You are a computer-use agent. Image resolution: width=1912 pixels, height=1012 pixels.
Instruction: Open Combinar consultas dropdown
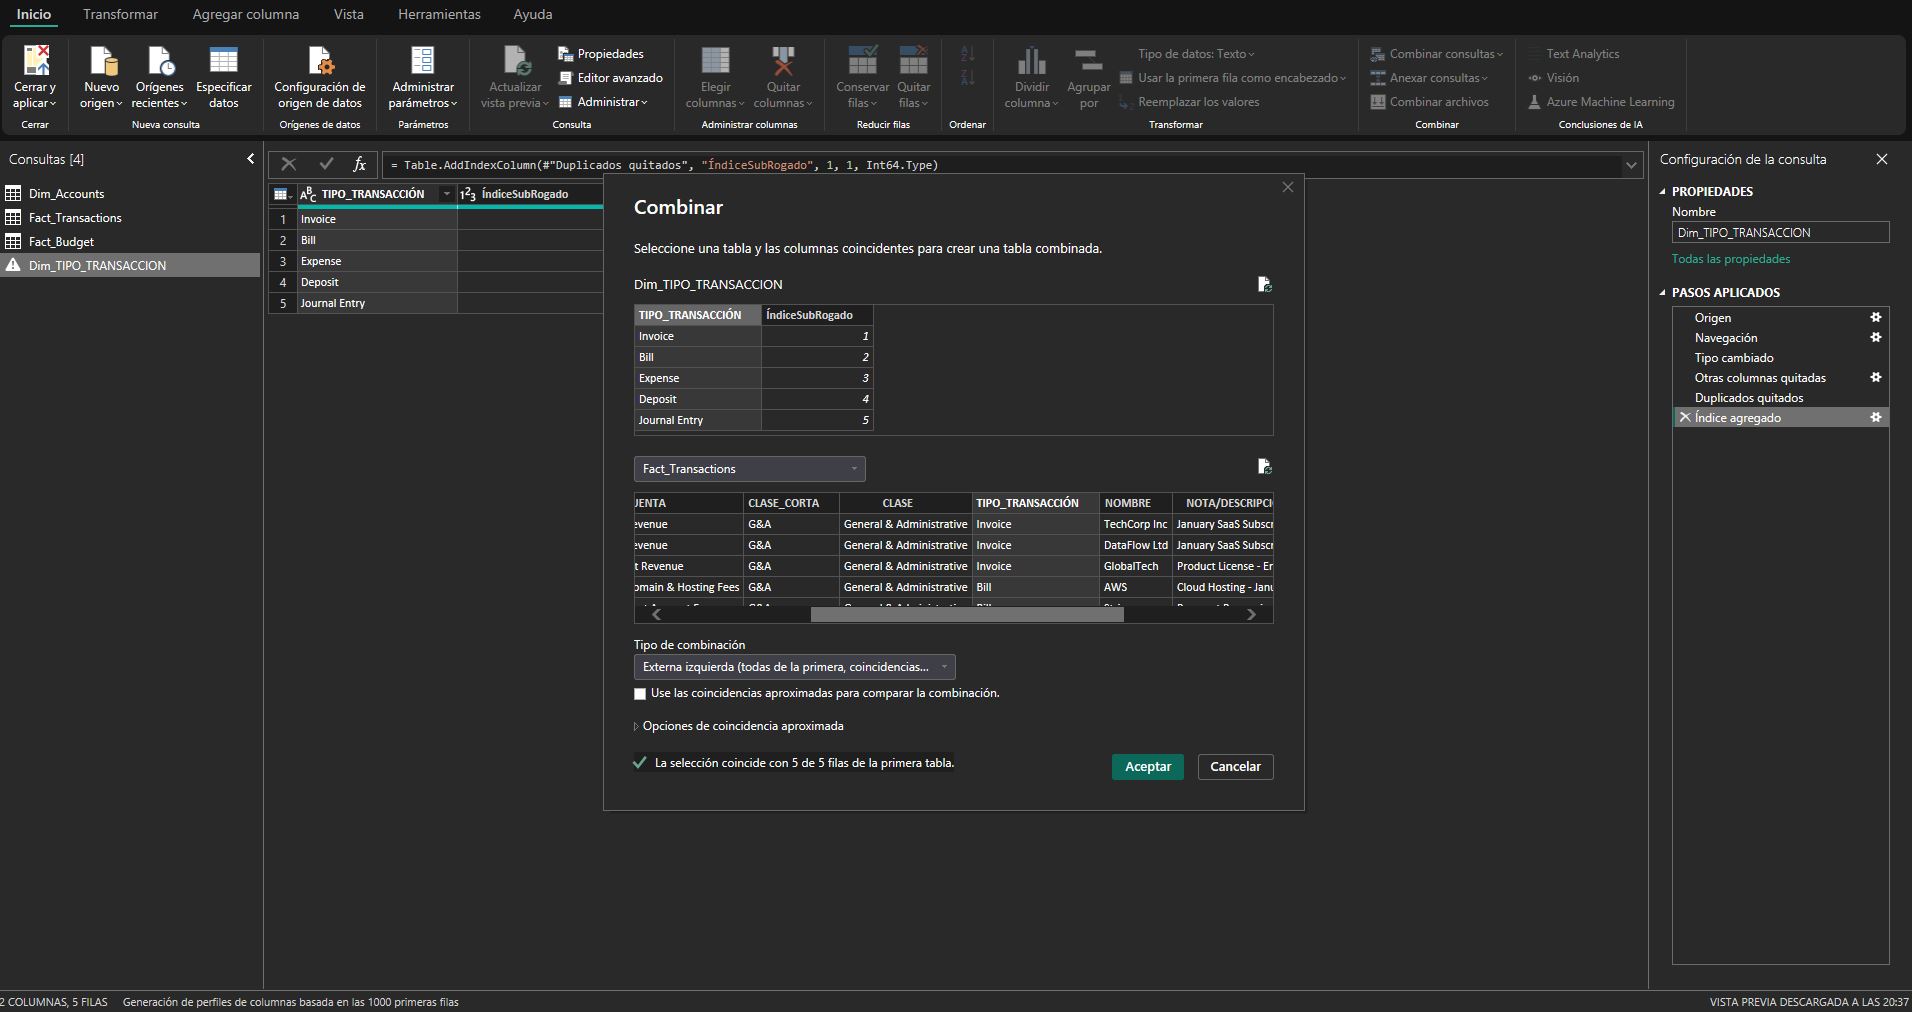[x=1437, y=54]
